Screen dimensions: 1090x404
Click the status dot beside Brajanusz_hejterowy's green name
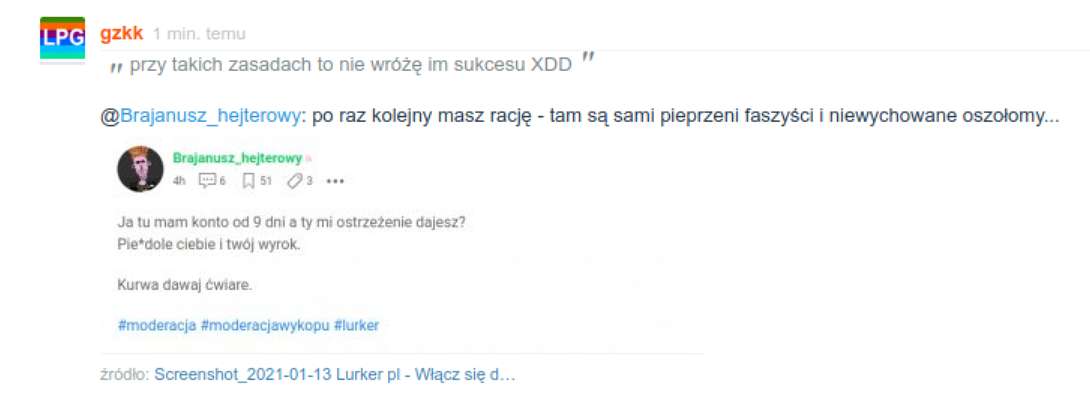click(309, 159)
